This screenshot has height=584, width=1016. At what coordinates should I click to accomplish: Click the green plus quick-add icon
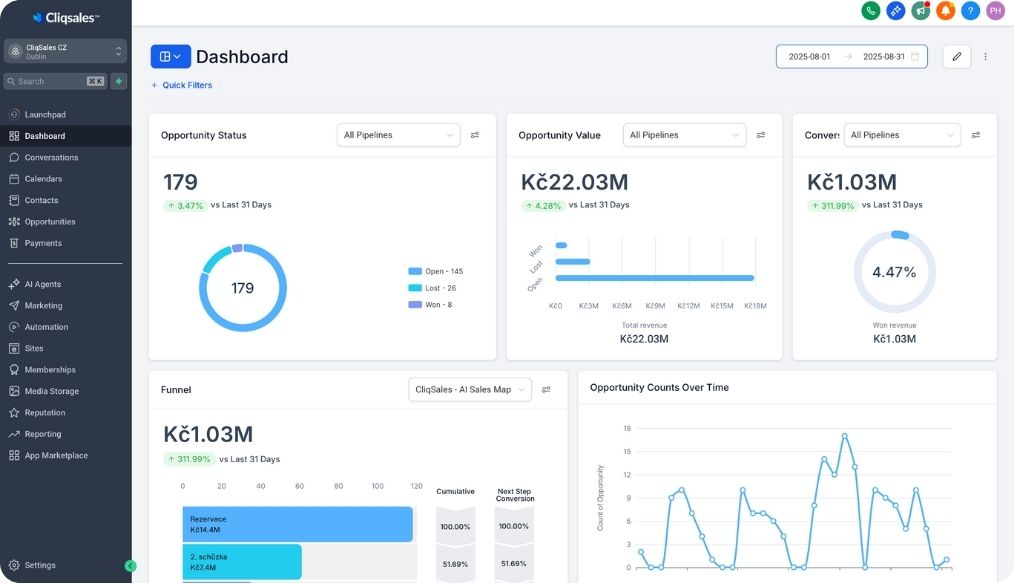119,81
